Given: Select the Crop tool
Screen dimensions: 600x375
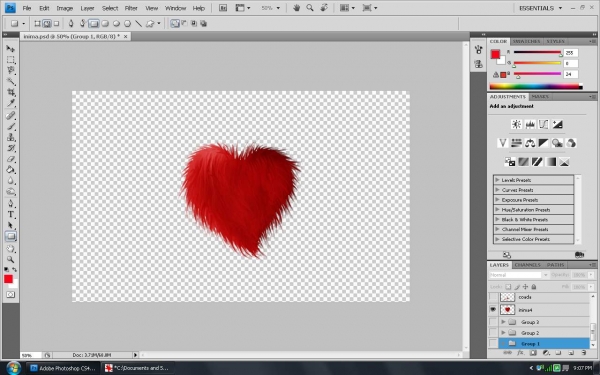Looking at the screenshot, I should [x=11, y=92].
